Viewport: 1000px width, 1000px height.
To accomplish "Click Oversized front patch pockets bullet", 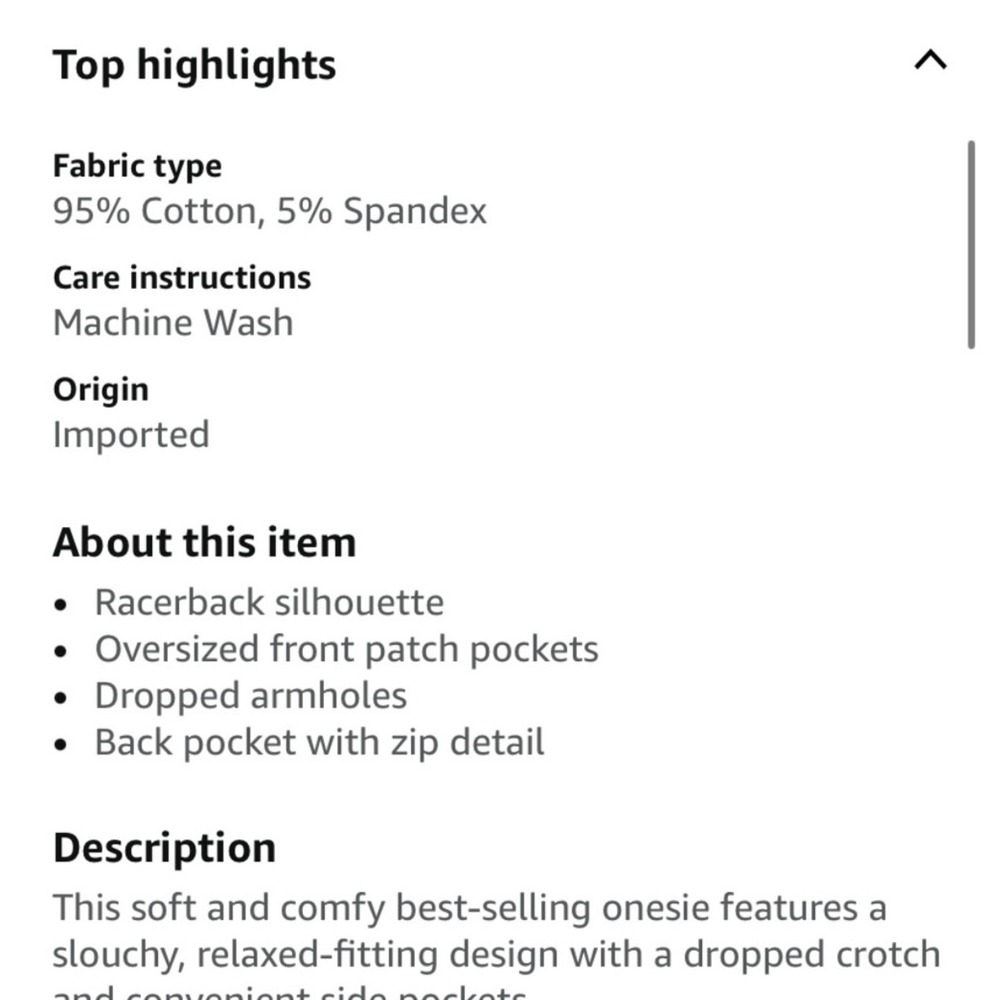I will (x=346, y=650).
